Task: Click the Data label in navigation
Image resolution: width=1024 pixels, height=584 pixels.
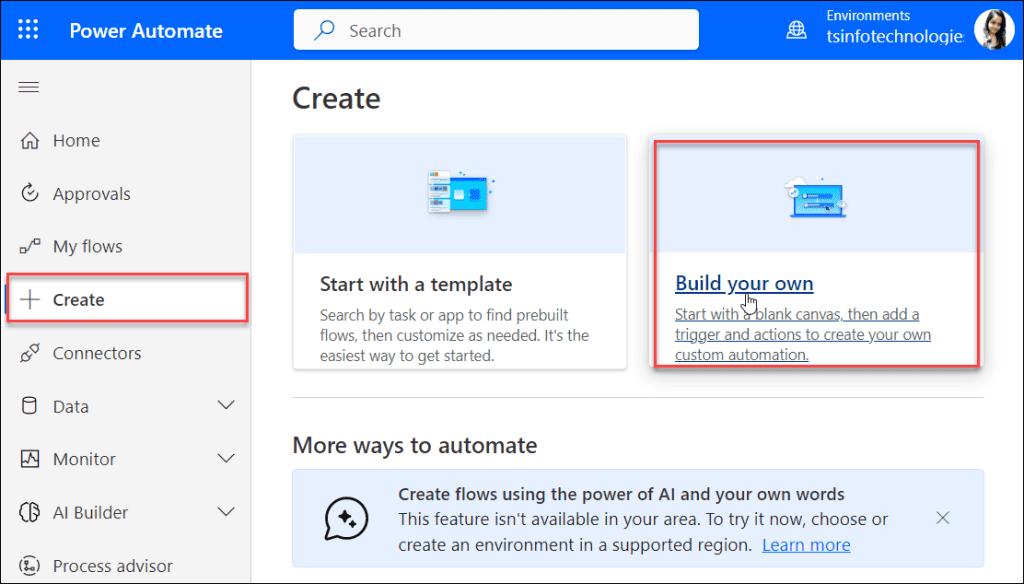Action: click(71, 406)
